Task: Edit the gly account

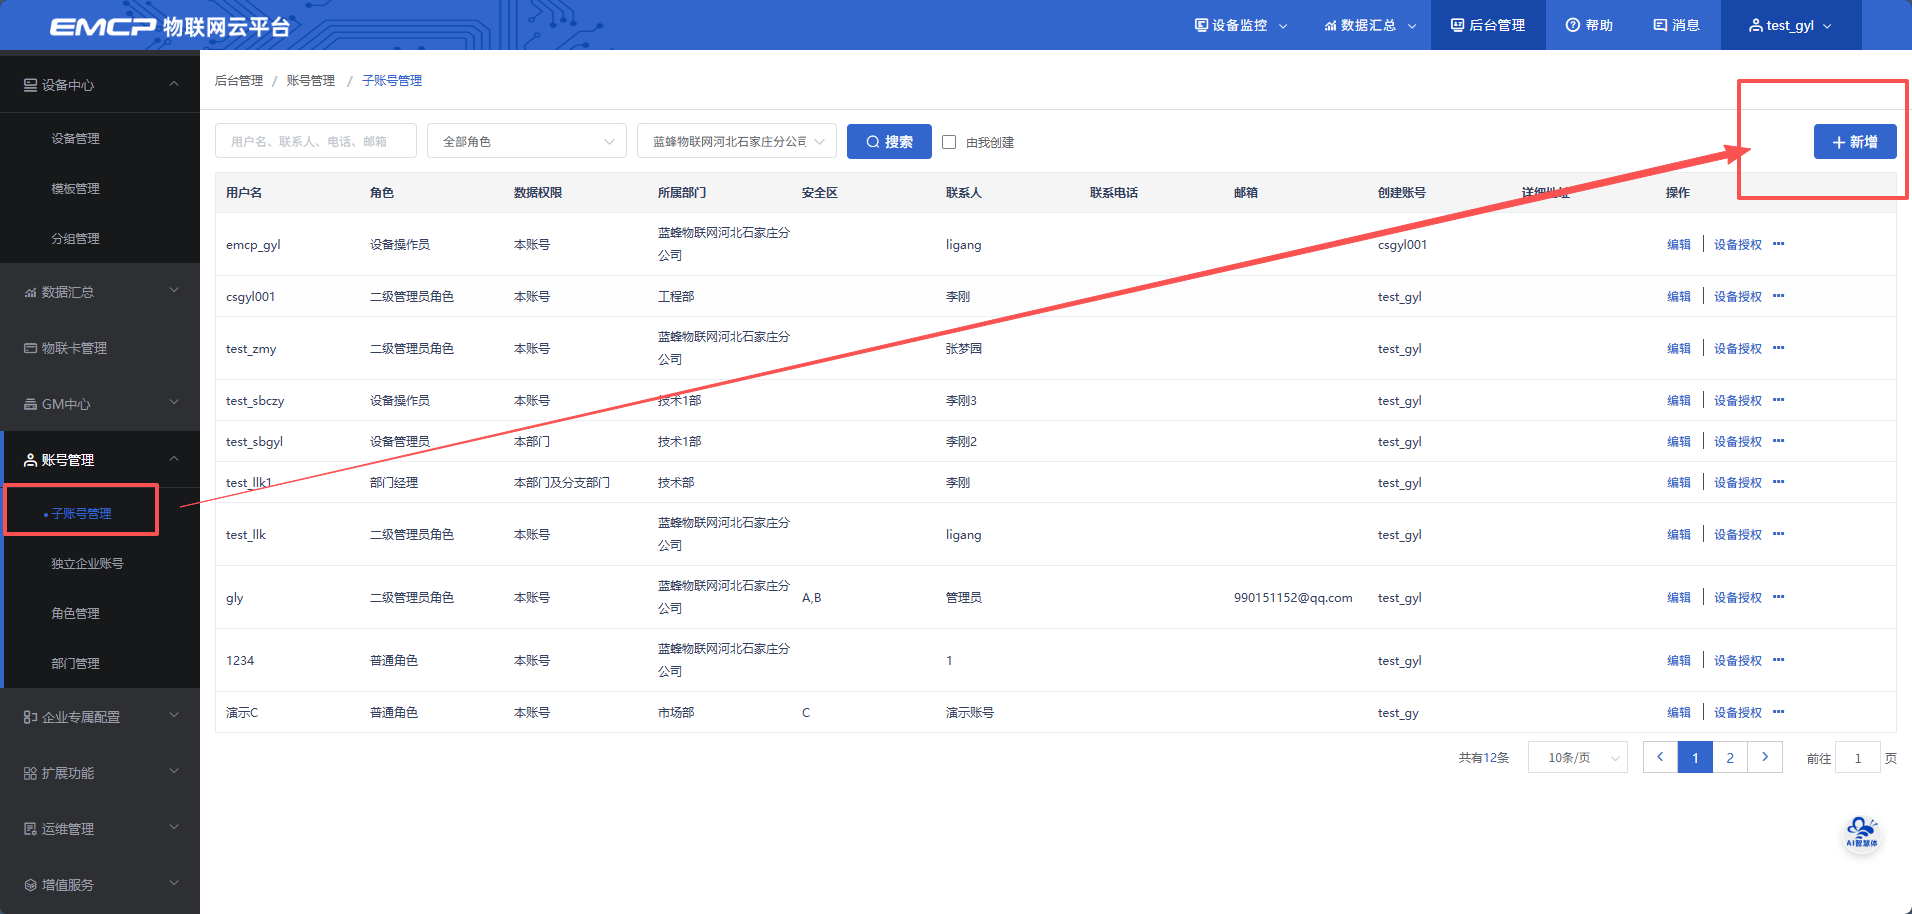Action: tap(1679, 597)
